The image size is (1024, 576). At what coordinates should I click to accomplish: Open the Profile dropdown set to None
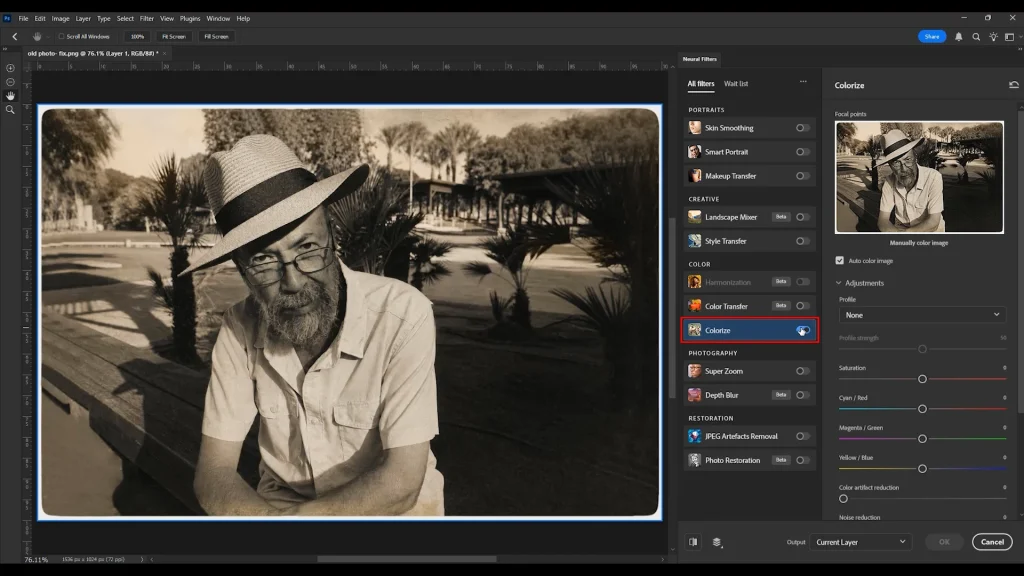coord(921,315)
